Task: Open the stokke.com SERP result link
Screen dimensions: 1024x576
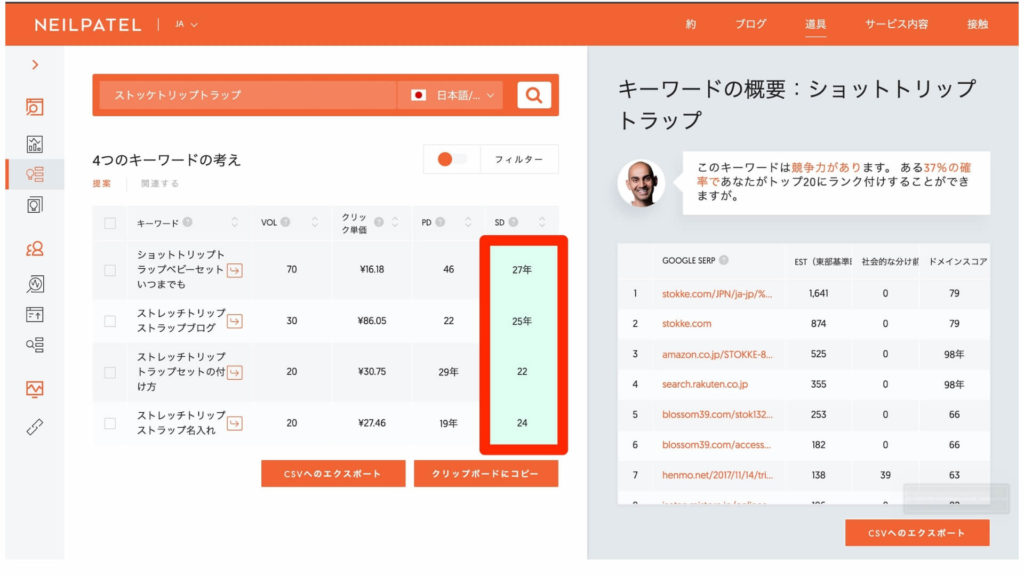Action: (x=687, y=324)
